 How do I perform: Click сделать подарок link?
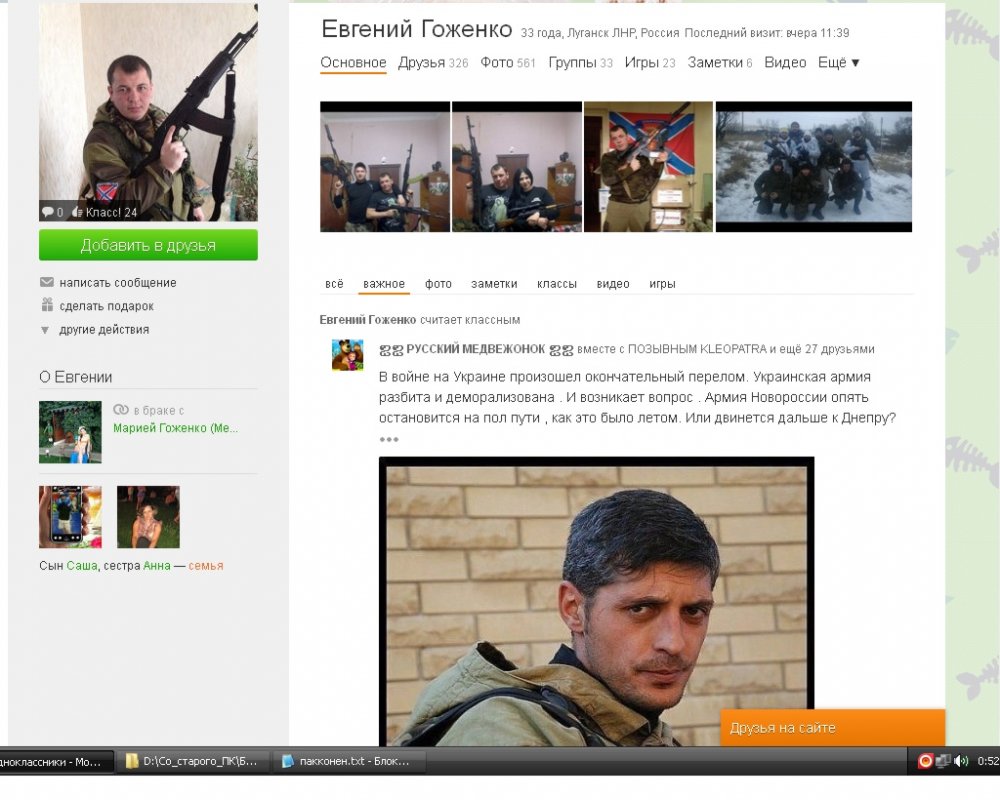tap(107, 306)
